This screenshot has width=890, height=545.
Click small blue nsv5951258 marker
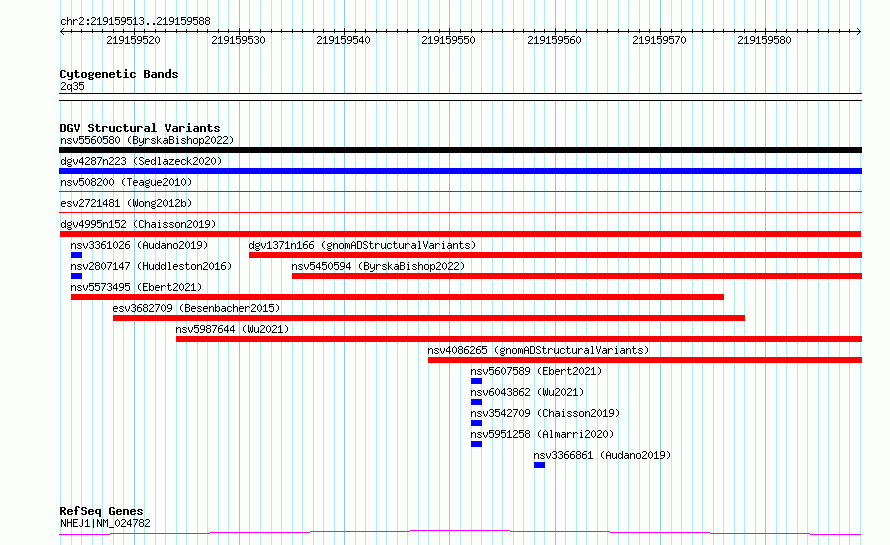pos(476,444)
